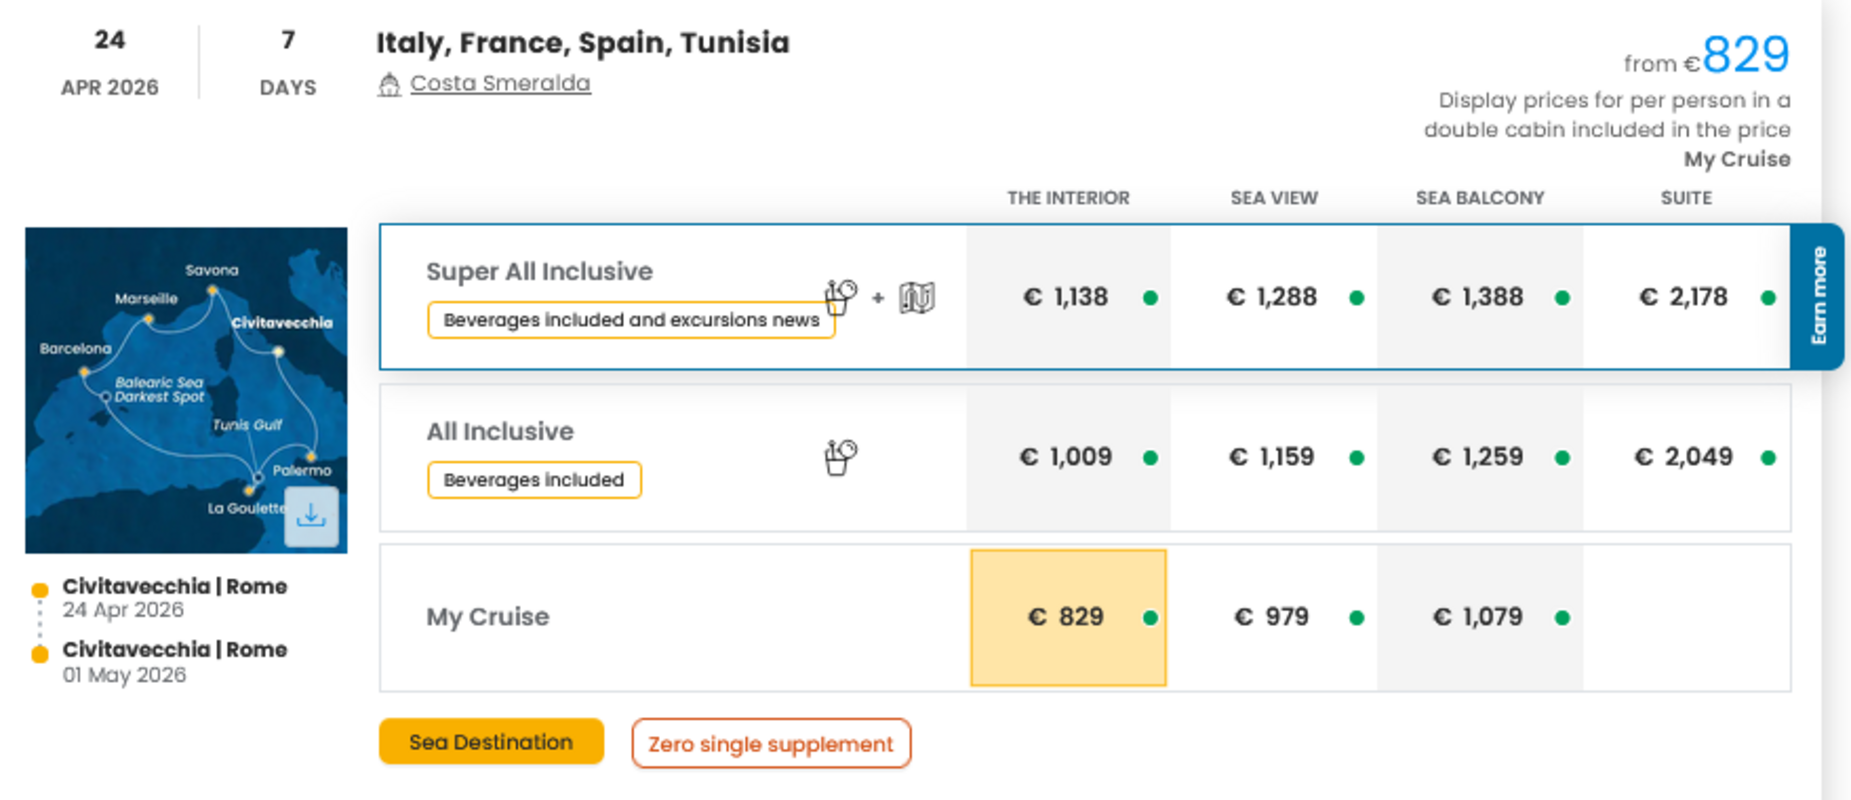Open the Costa Smeralda ship link
The height and width of the screenshot is (800, 1851).
point(500,84)
